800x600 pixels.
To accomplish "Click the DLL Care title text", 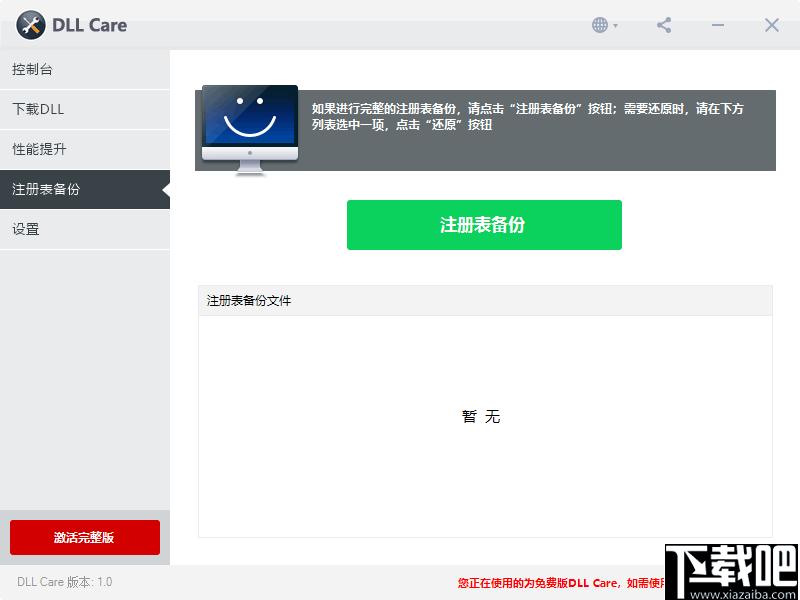I will pyautogui.click(x=90, y=25).
